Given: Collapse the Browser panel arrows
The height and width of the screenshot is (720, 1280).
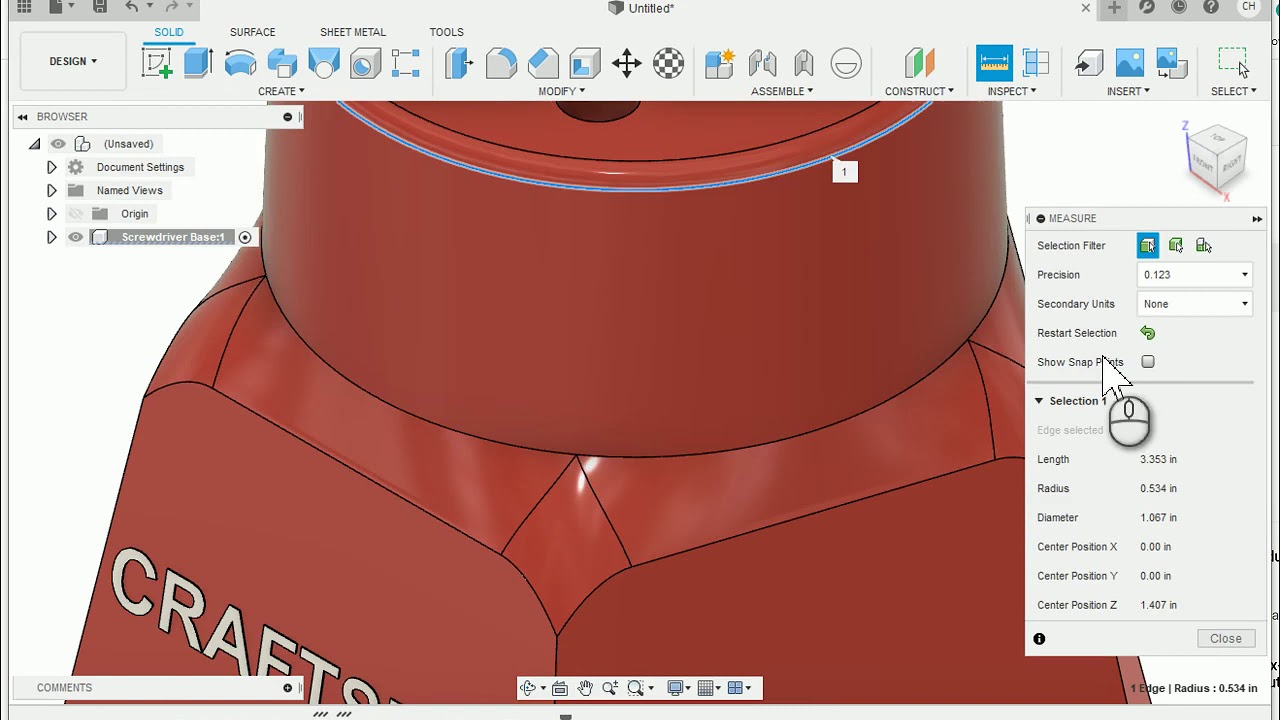Looking at the screenshot, I should click(x=22, y=117).
